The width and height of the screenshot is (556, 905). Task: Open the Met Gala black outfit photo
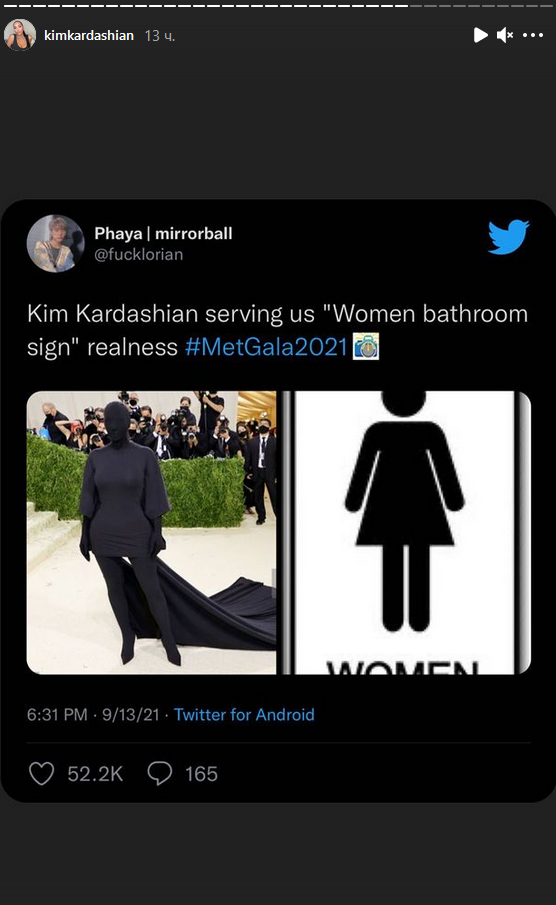click(x=151, y=533)
